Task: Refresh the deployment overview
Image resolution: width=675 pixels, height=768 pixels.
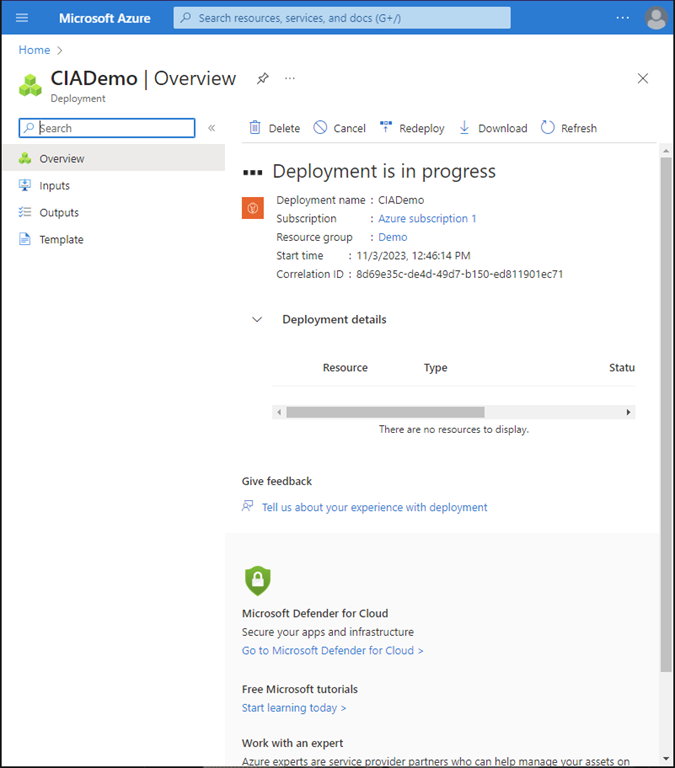Action: (568, 128)
